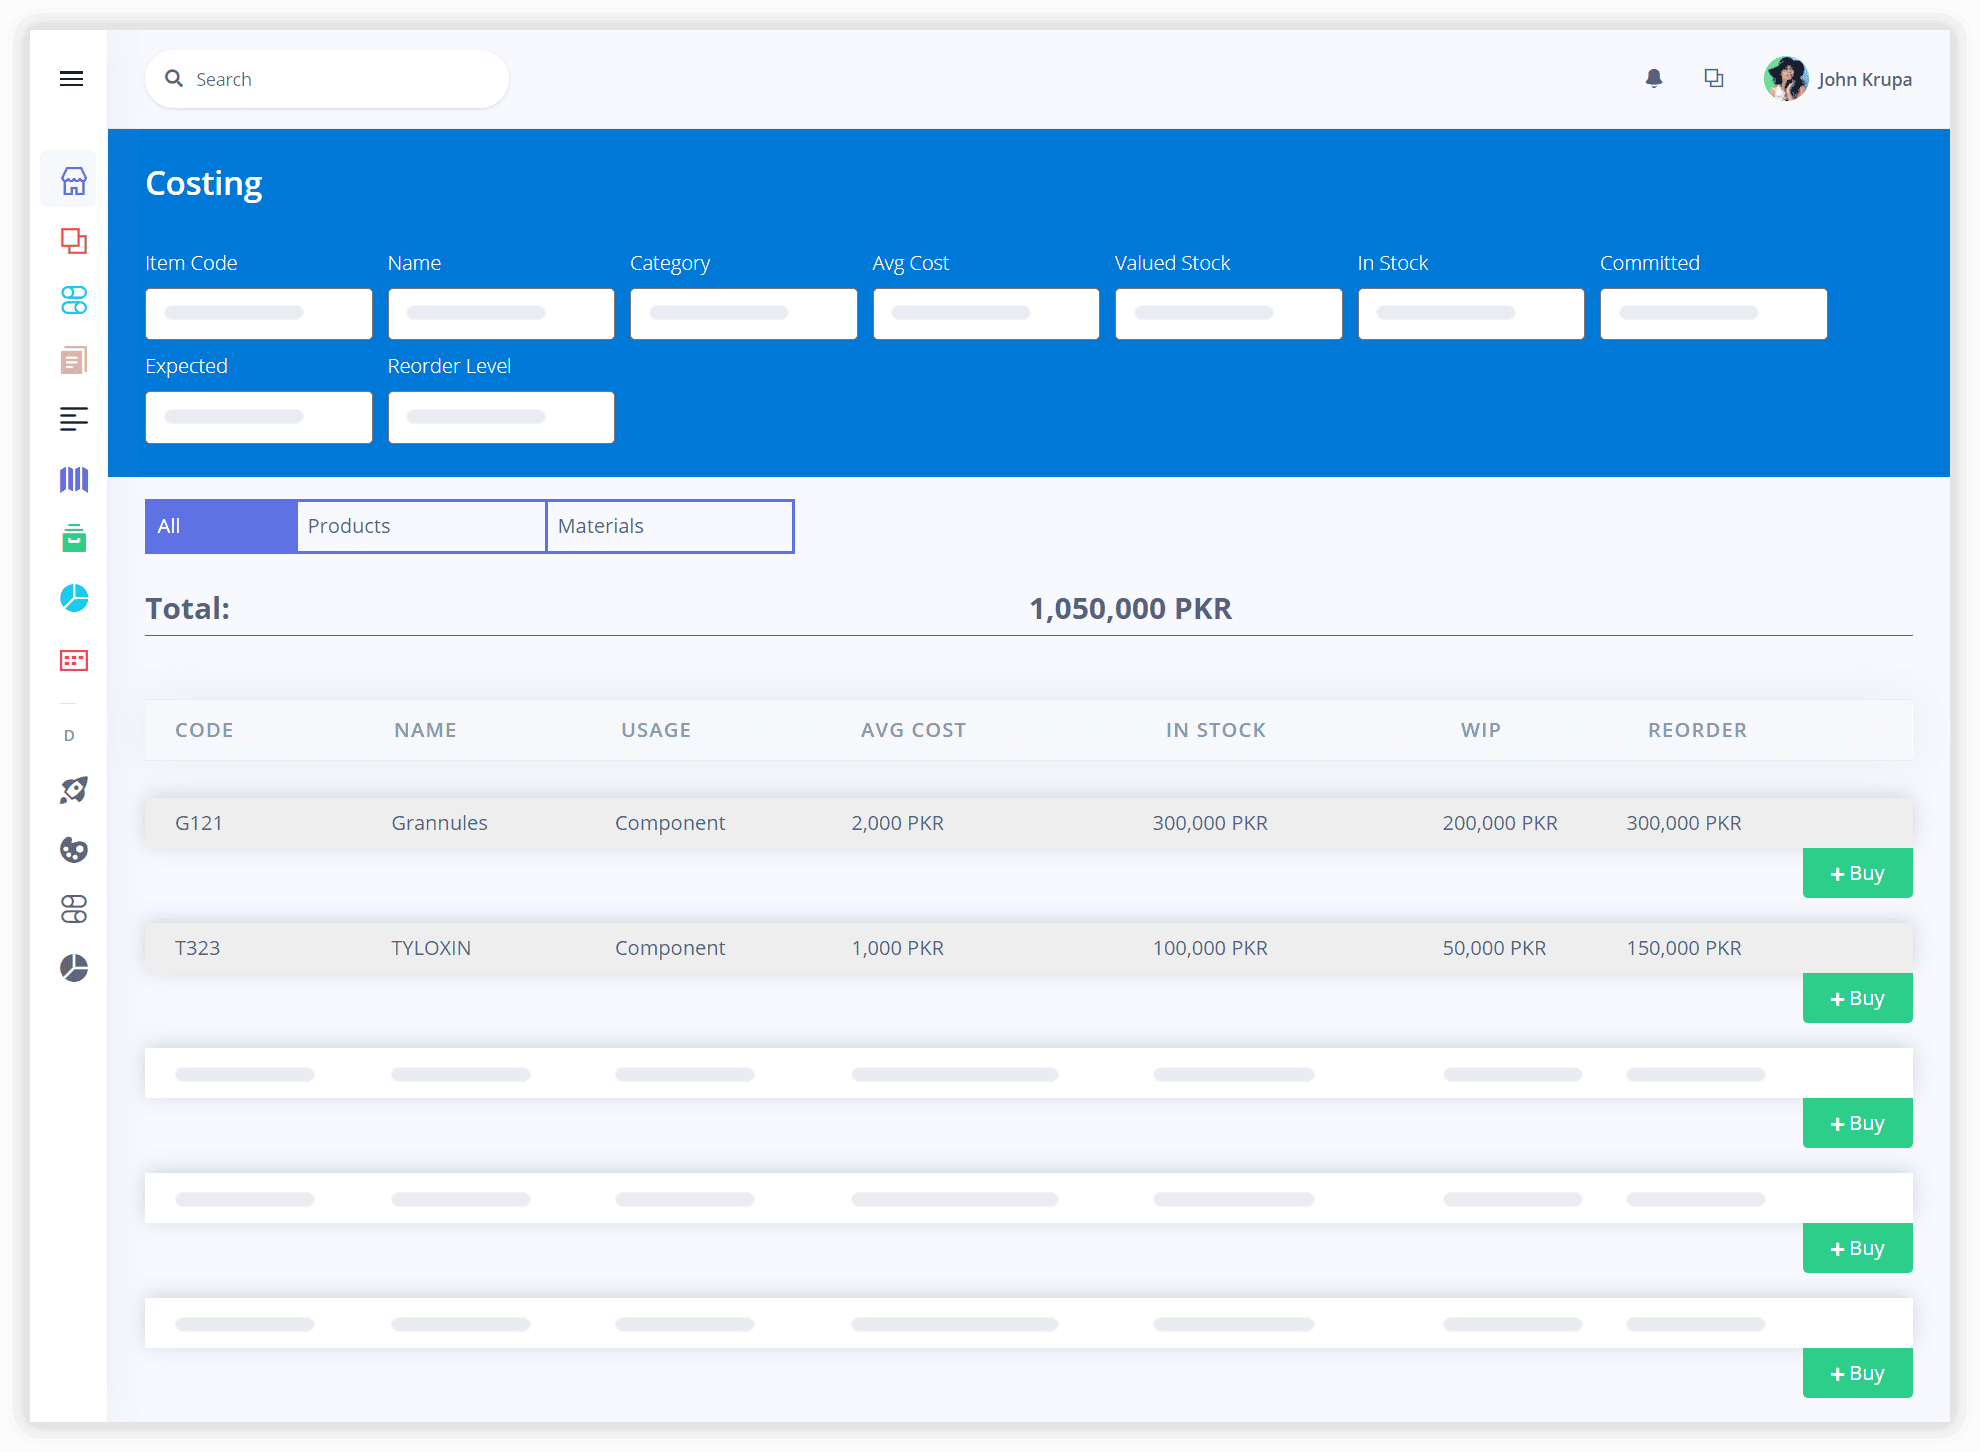This screenshot has height=1452, width=1980.
Task: Click the REORDER column header
Action: [x=1698, y=730]
